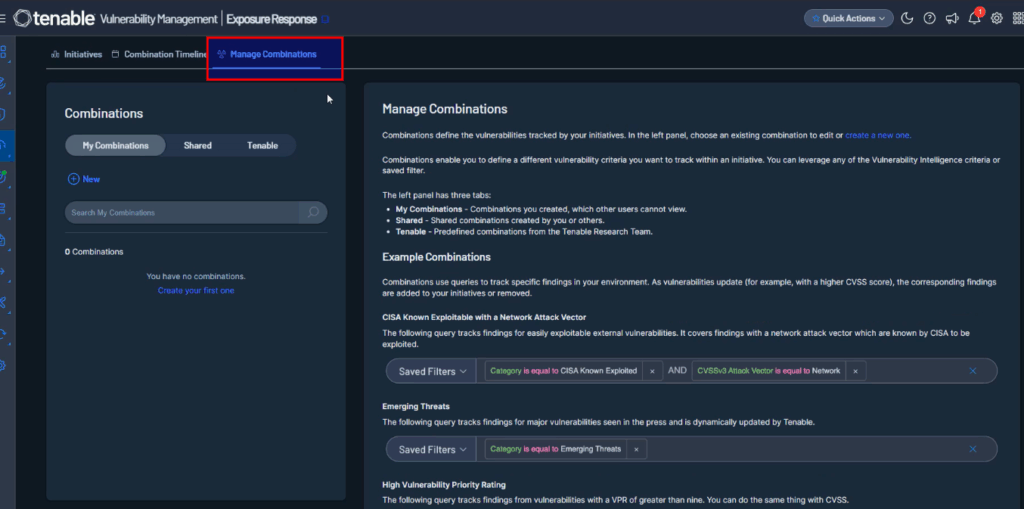Image resolution: width=1024 pixels, height=509 pixels.
Task: Click the magnifier icon in combinations search
Action: point(313,212)
